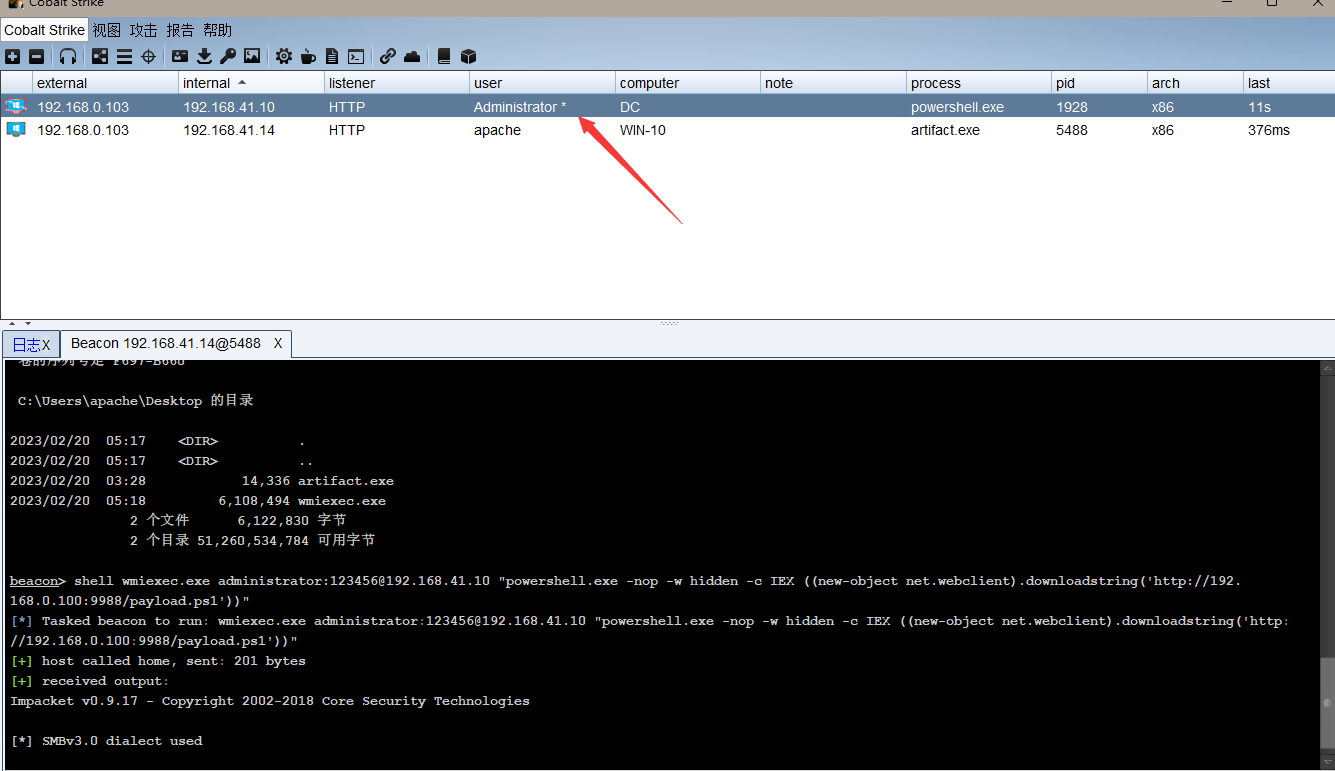Click the Manage Web Server cloud icon
The image size is (1335, 771).
point(412,57)
